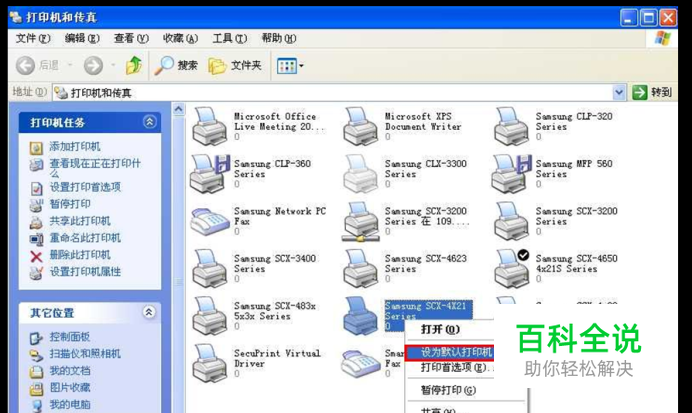Click the scanner and camera sidebar icon
The width and height of the screenshot is (692, 413).
pos(36,355)
